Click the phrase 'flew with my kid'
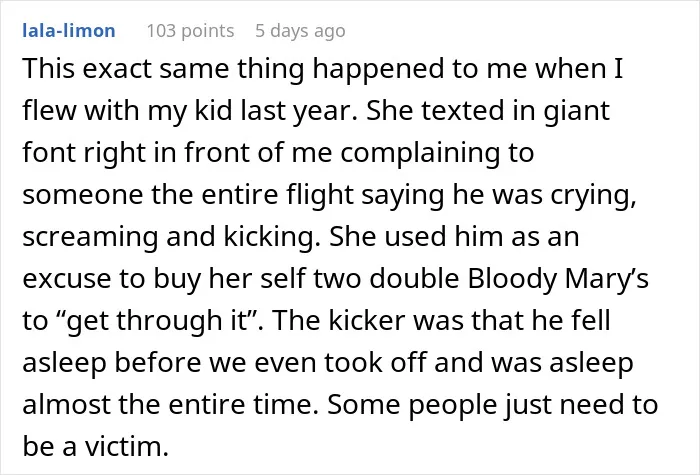The width and height of the screenshot is (700, 475). tap(127, 111)
